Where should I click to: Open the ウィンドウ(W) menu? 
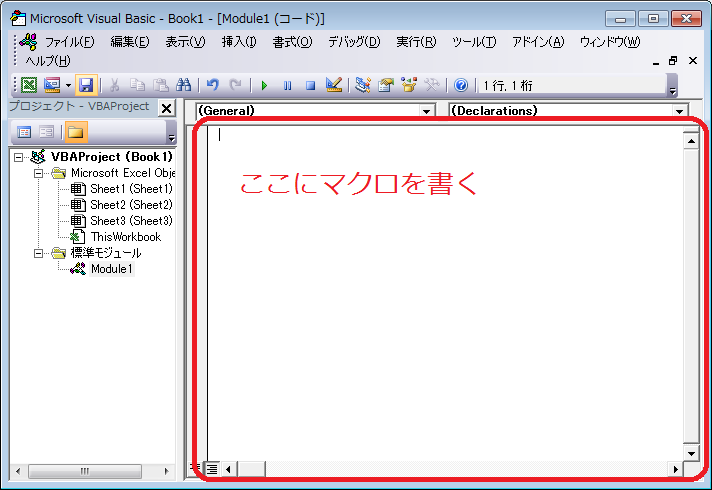point(610,42)
